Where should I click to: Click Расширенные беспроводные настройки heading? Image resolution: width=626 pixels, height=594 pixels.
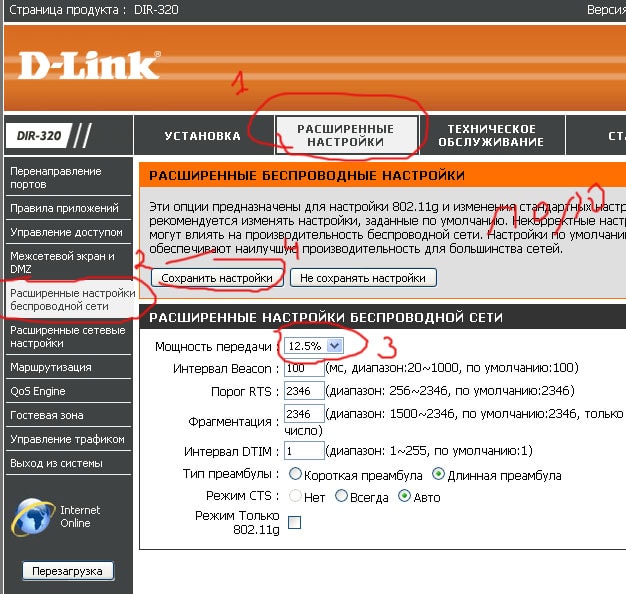point(307,176)
